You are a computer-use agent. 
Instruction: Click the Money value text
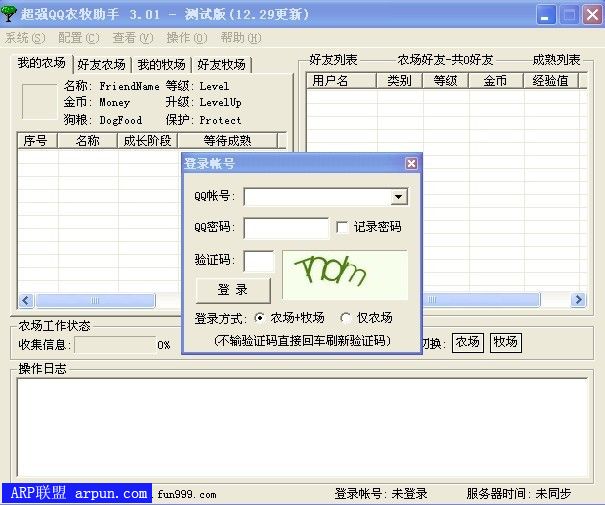(x=115, y=103)
